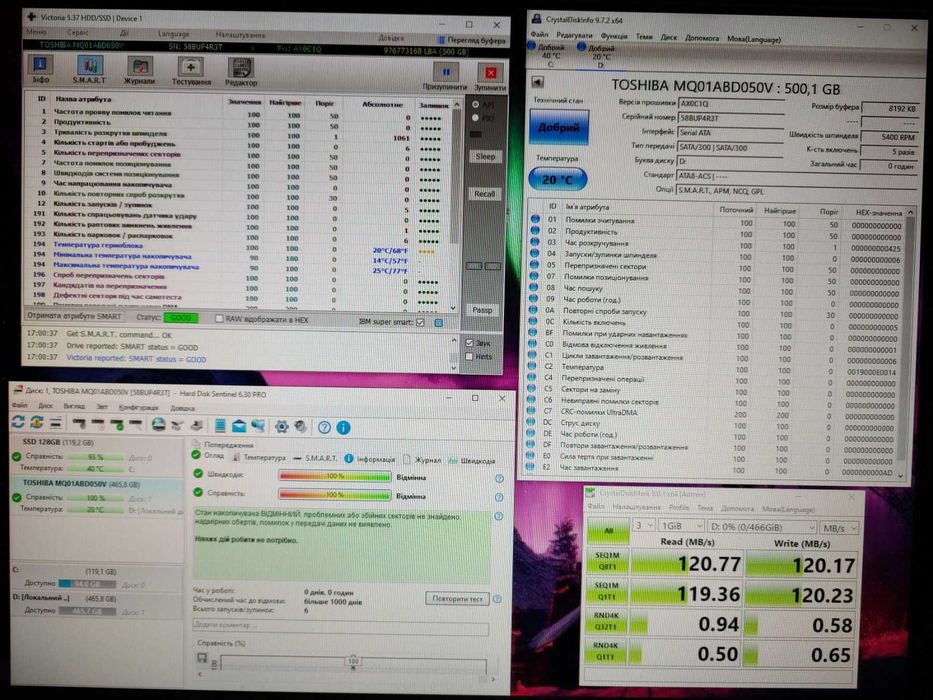Open Тестування (testing) in Victoria

(x=191, y=71)
